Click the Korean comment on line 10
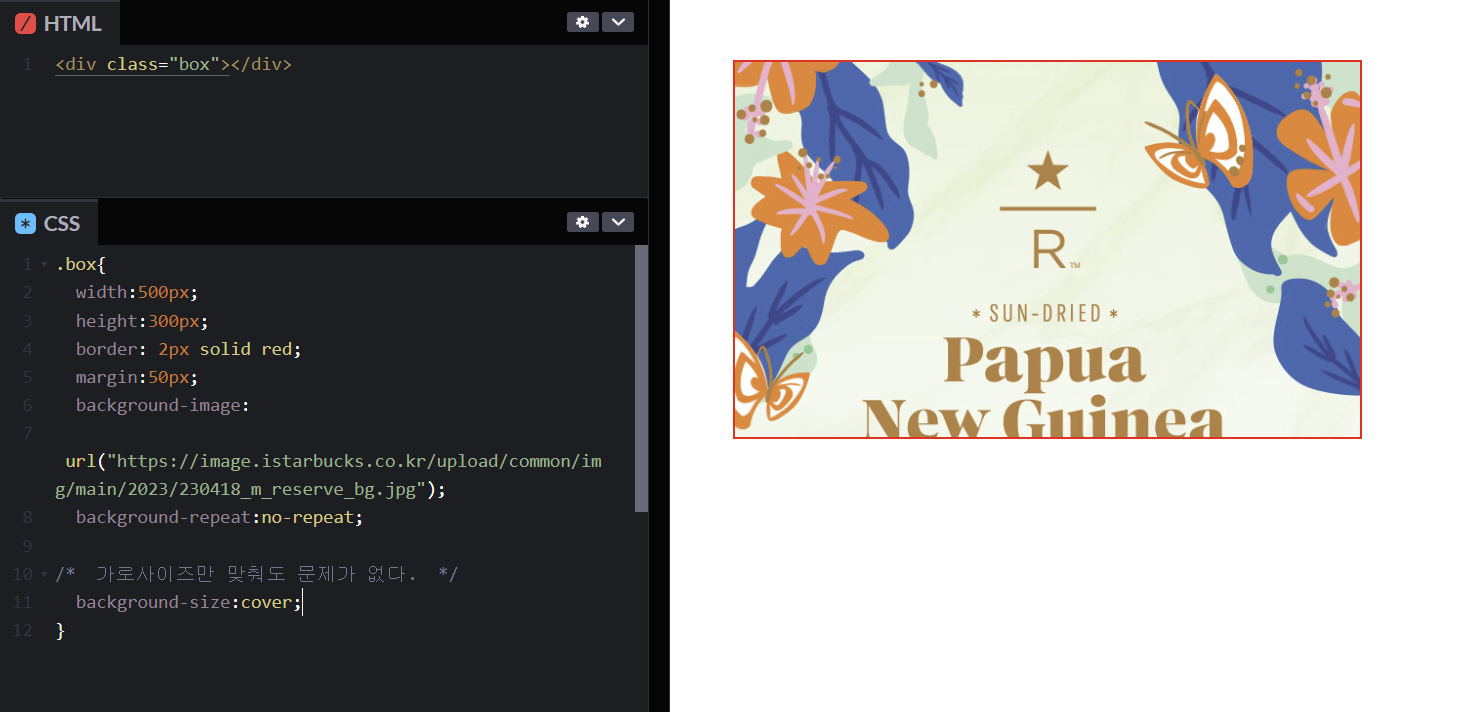 coord(257,574)
